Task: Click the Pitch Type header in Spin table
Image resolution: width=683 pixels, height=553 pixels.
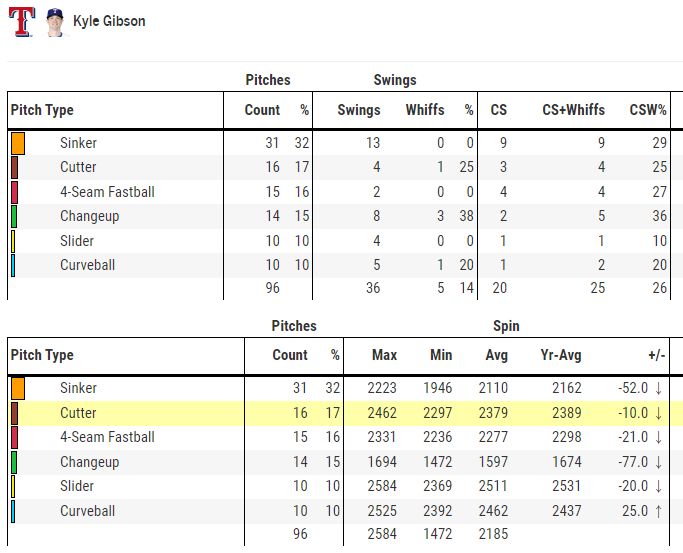Action: [x=42, y=355]
